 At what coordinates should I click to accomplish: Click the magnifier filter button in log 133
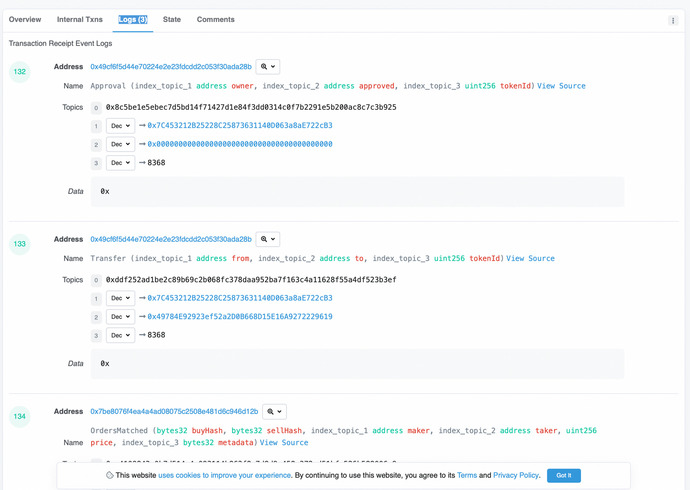tap(268, 239)
